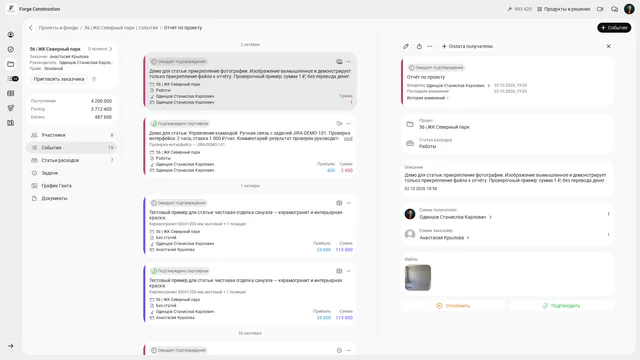640x360 pixels.
Task: Click the icon on the JIRA DEMO card
Action: pyautogui.click(x=339, y=123)
